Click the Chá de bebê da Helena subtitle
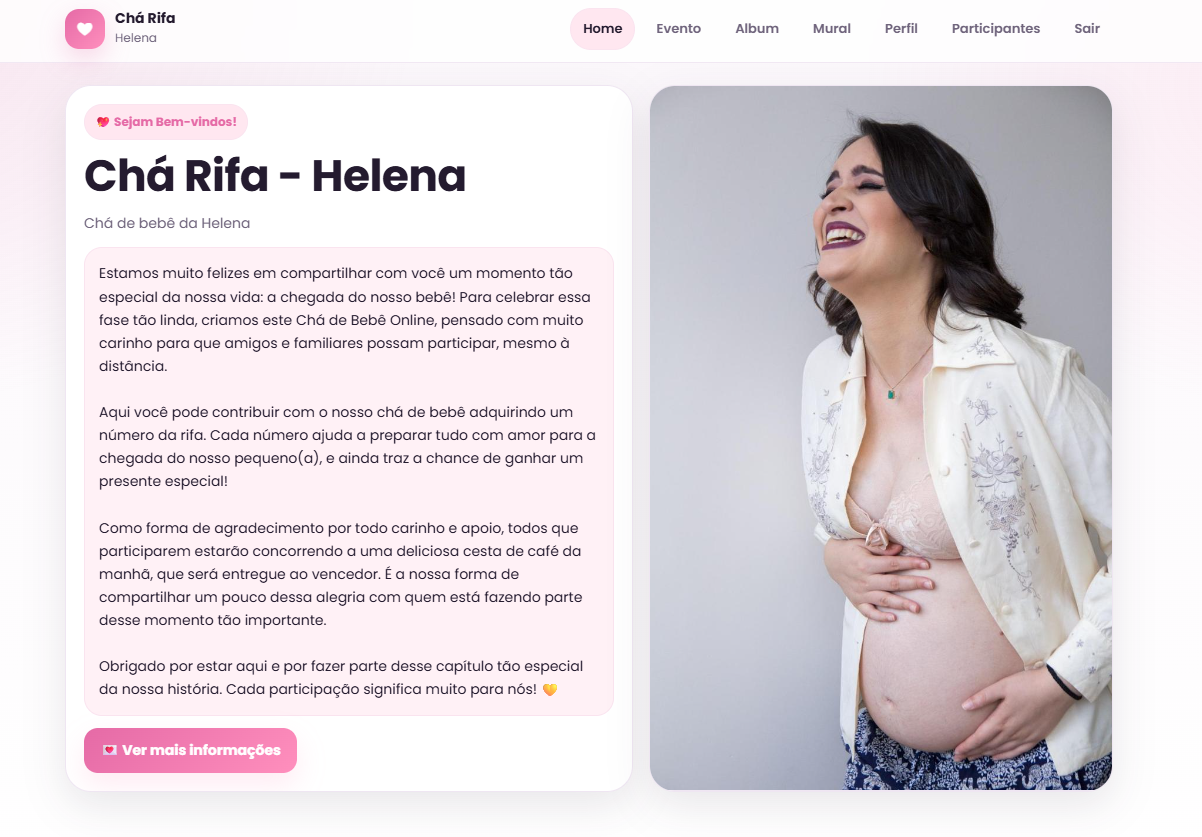Image resolution: width=1202 pixels, height=837 pixels. click(x=167, y=223)
